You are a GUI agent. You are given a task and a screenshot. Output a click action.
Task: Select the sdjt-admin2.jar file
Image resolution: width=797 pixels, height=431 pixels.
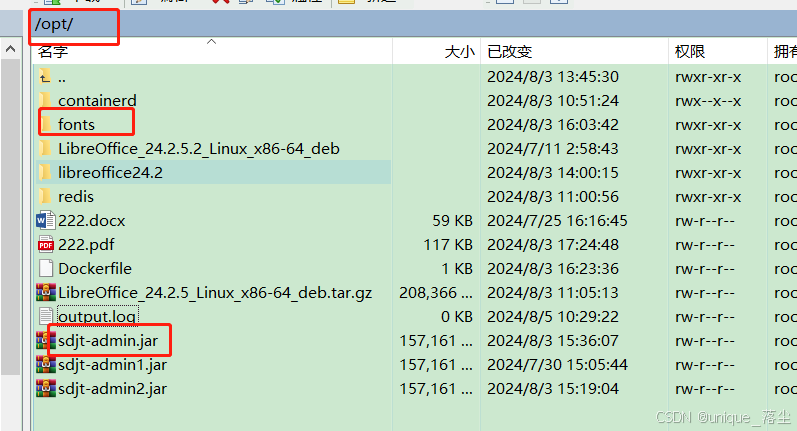pos(112,388)
